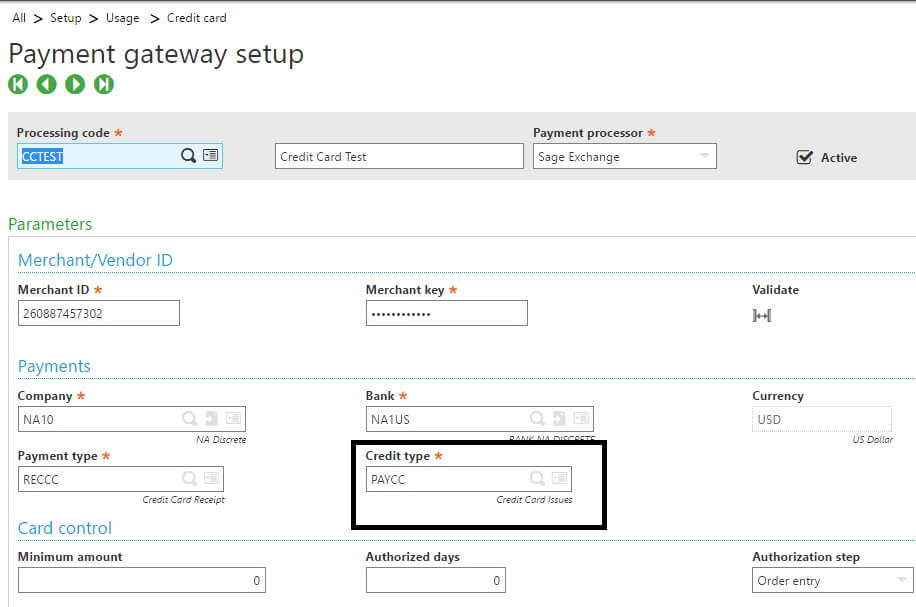Image resolution: width=916 pixels, height=607 pixels.
Task: Open the Payment type lookup magnifier
Action: (190, 479)
